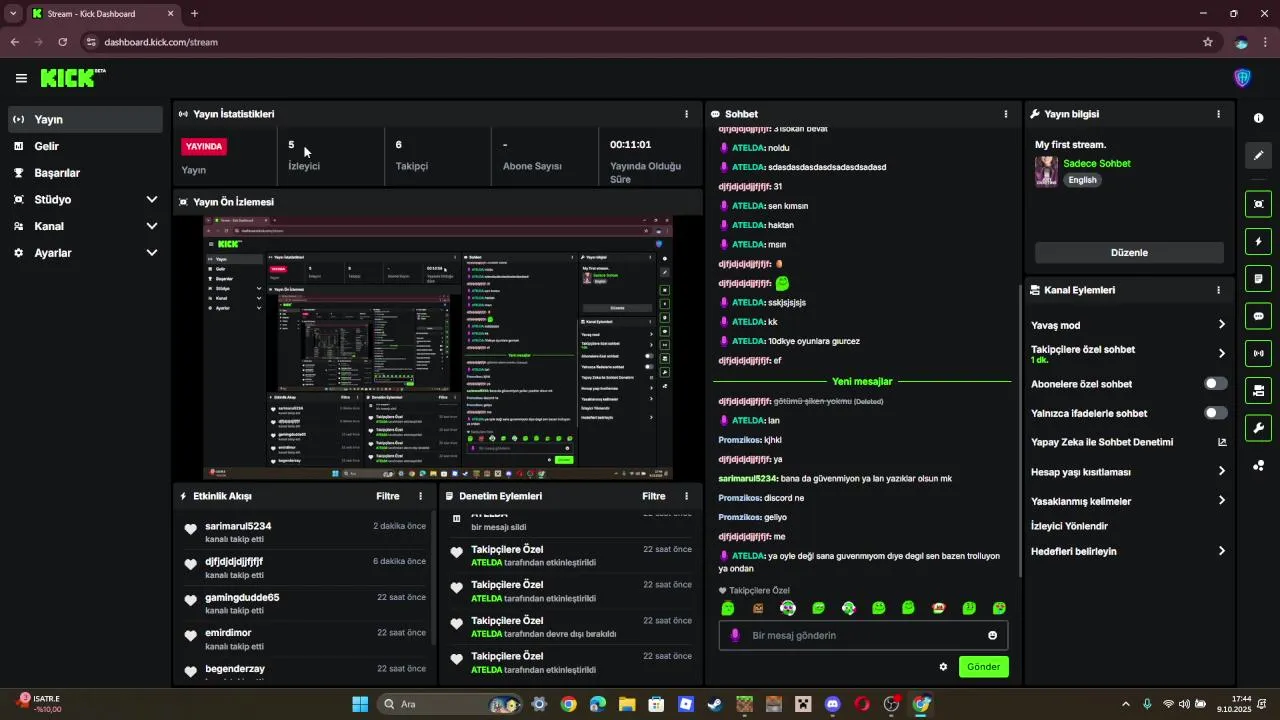Viewport: 1280px width, 720px height.
Task: Click the broadcast signal icon in the right rail
Action: point(1258,353)
